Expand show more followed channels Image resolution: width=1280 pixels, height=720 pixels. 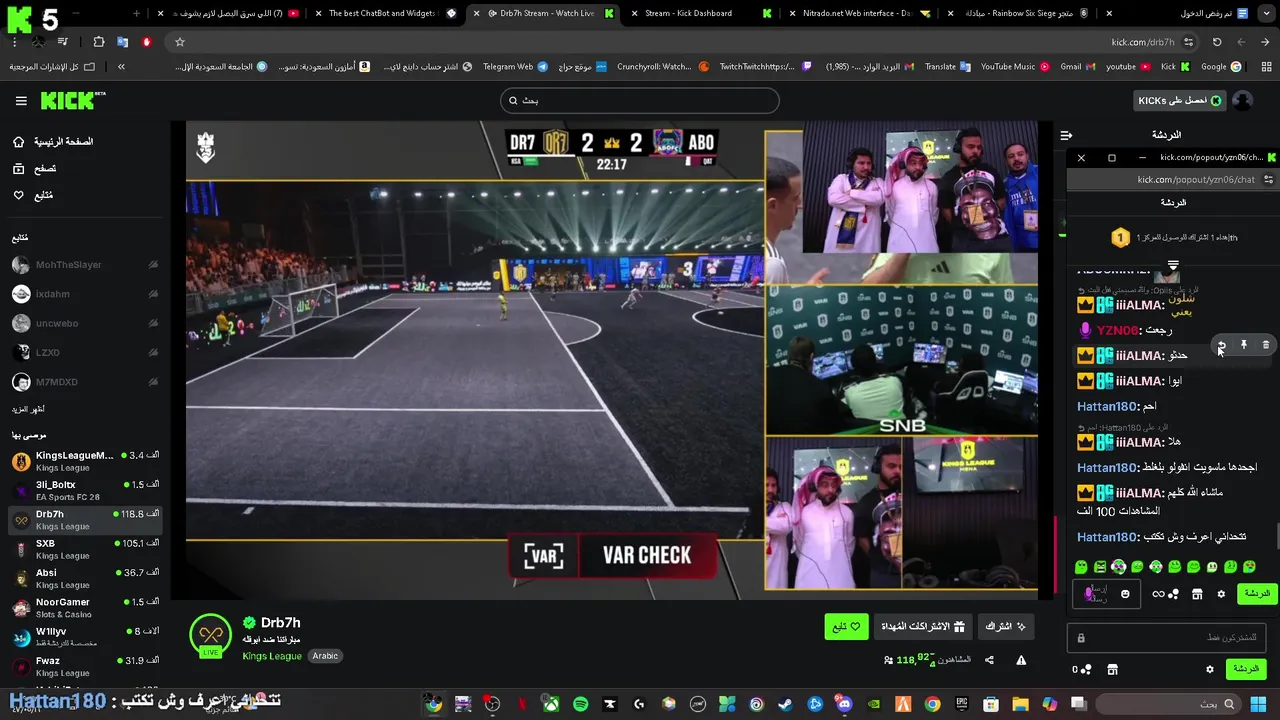point(28,410)
